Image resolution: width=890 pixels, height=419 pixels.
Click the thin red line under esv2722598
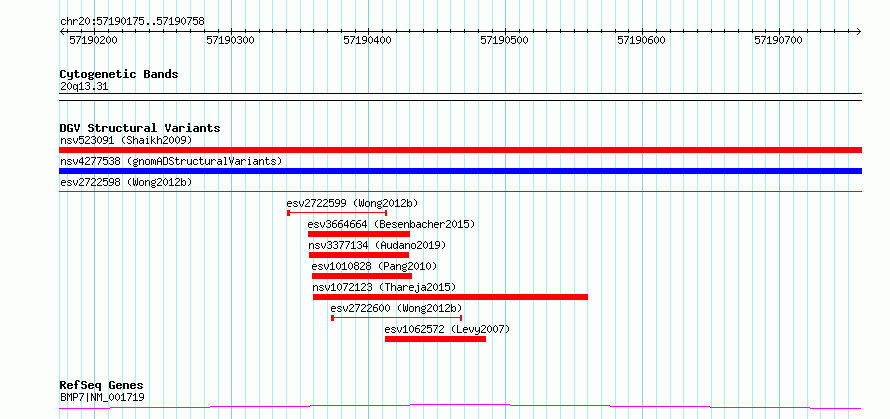[x=460, y=191]
